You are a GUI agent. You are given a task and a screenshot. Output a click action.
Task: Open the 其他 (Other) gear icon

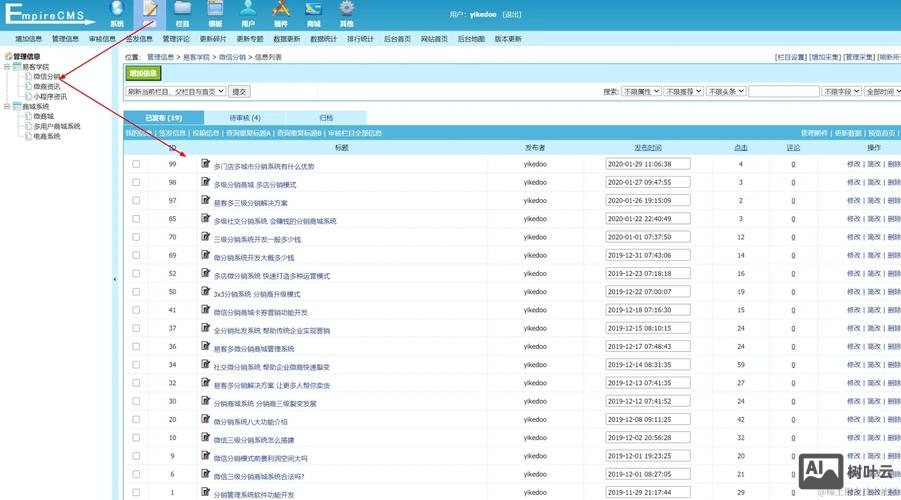click(x=346, y=14)
